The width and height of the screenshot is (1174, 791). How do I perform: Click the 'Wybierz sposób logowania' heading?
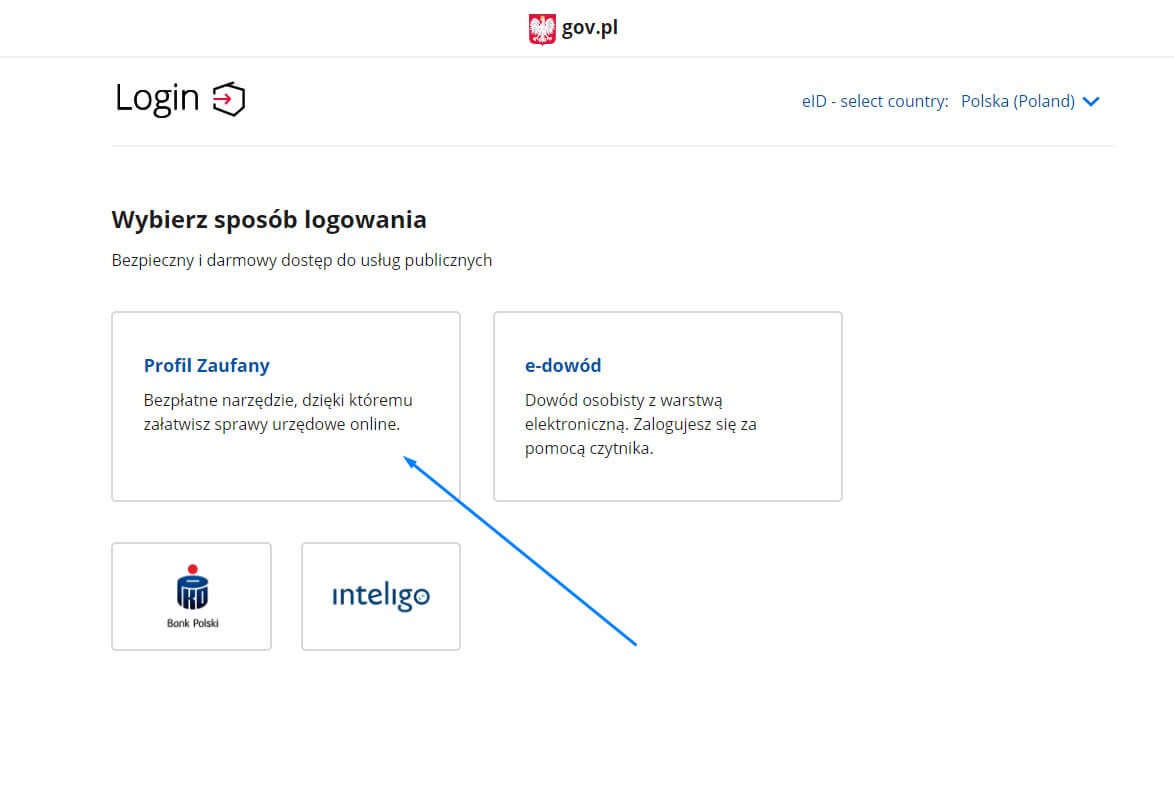coord(269,219)
